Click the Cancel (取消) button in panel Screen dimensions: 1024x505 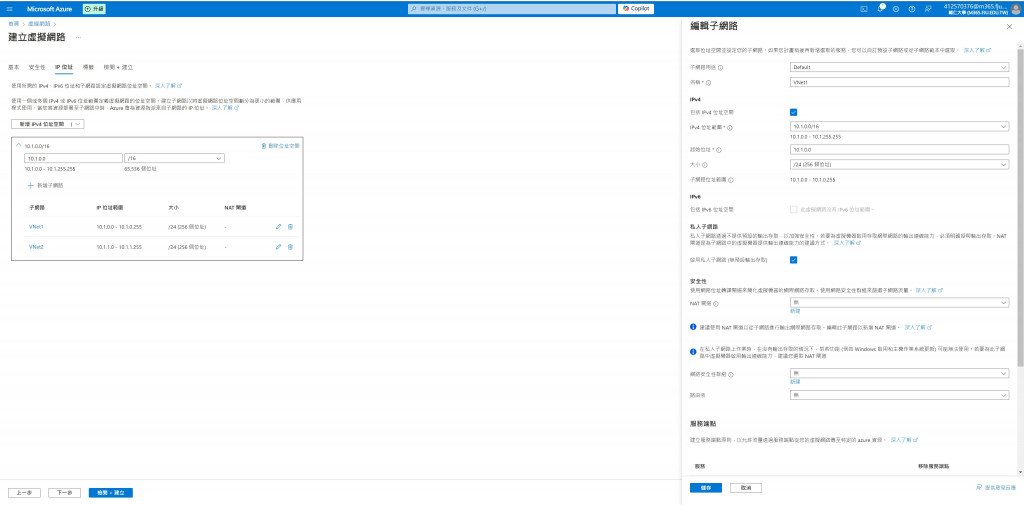pos(746,487)
